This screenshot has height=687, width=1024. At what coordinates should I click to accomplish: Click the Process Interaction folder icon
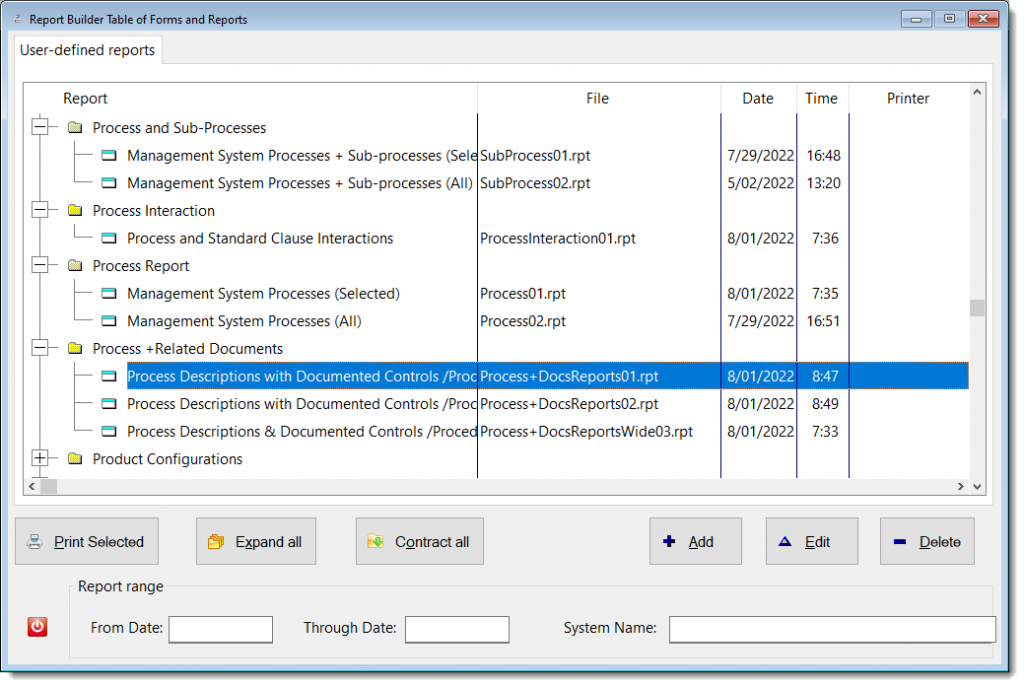pyautogui.click(x=75, y=211)
